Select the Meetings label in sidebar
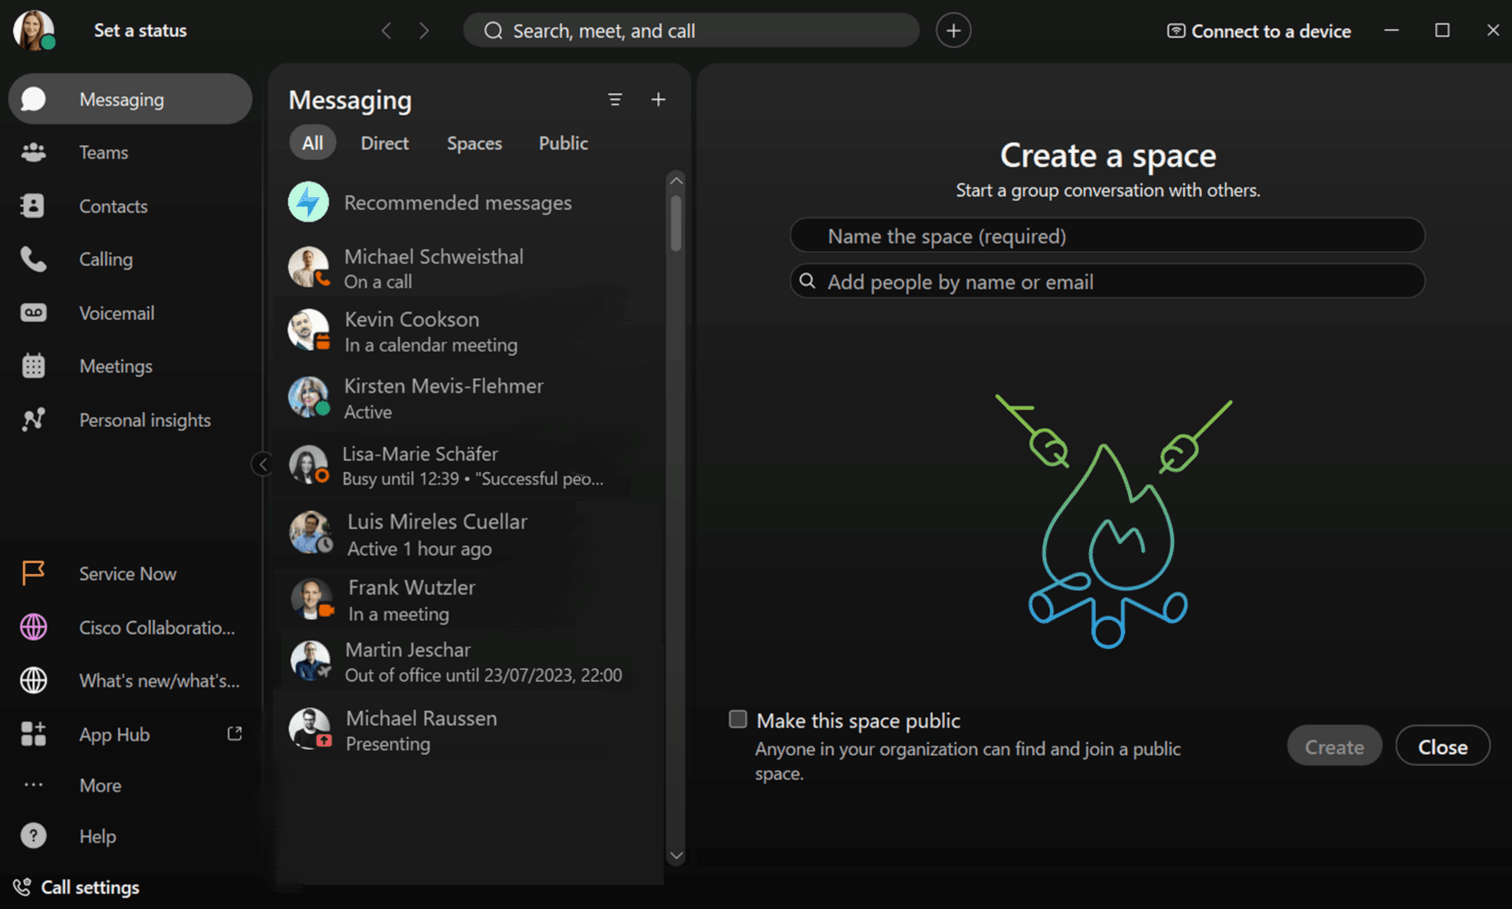Viewport: 1512px width, 909px height. point(116,366)
